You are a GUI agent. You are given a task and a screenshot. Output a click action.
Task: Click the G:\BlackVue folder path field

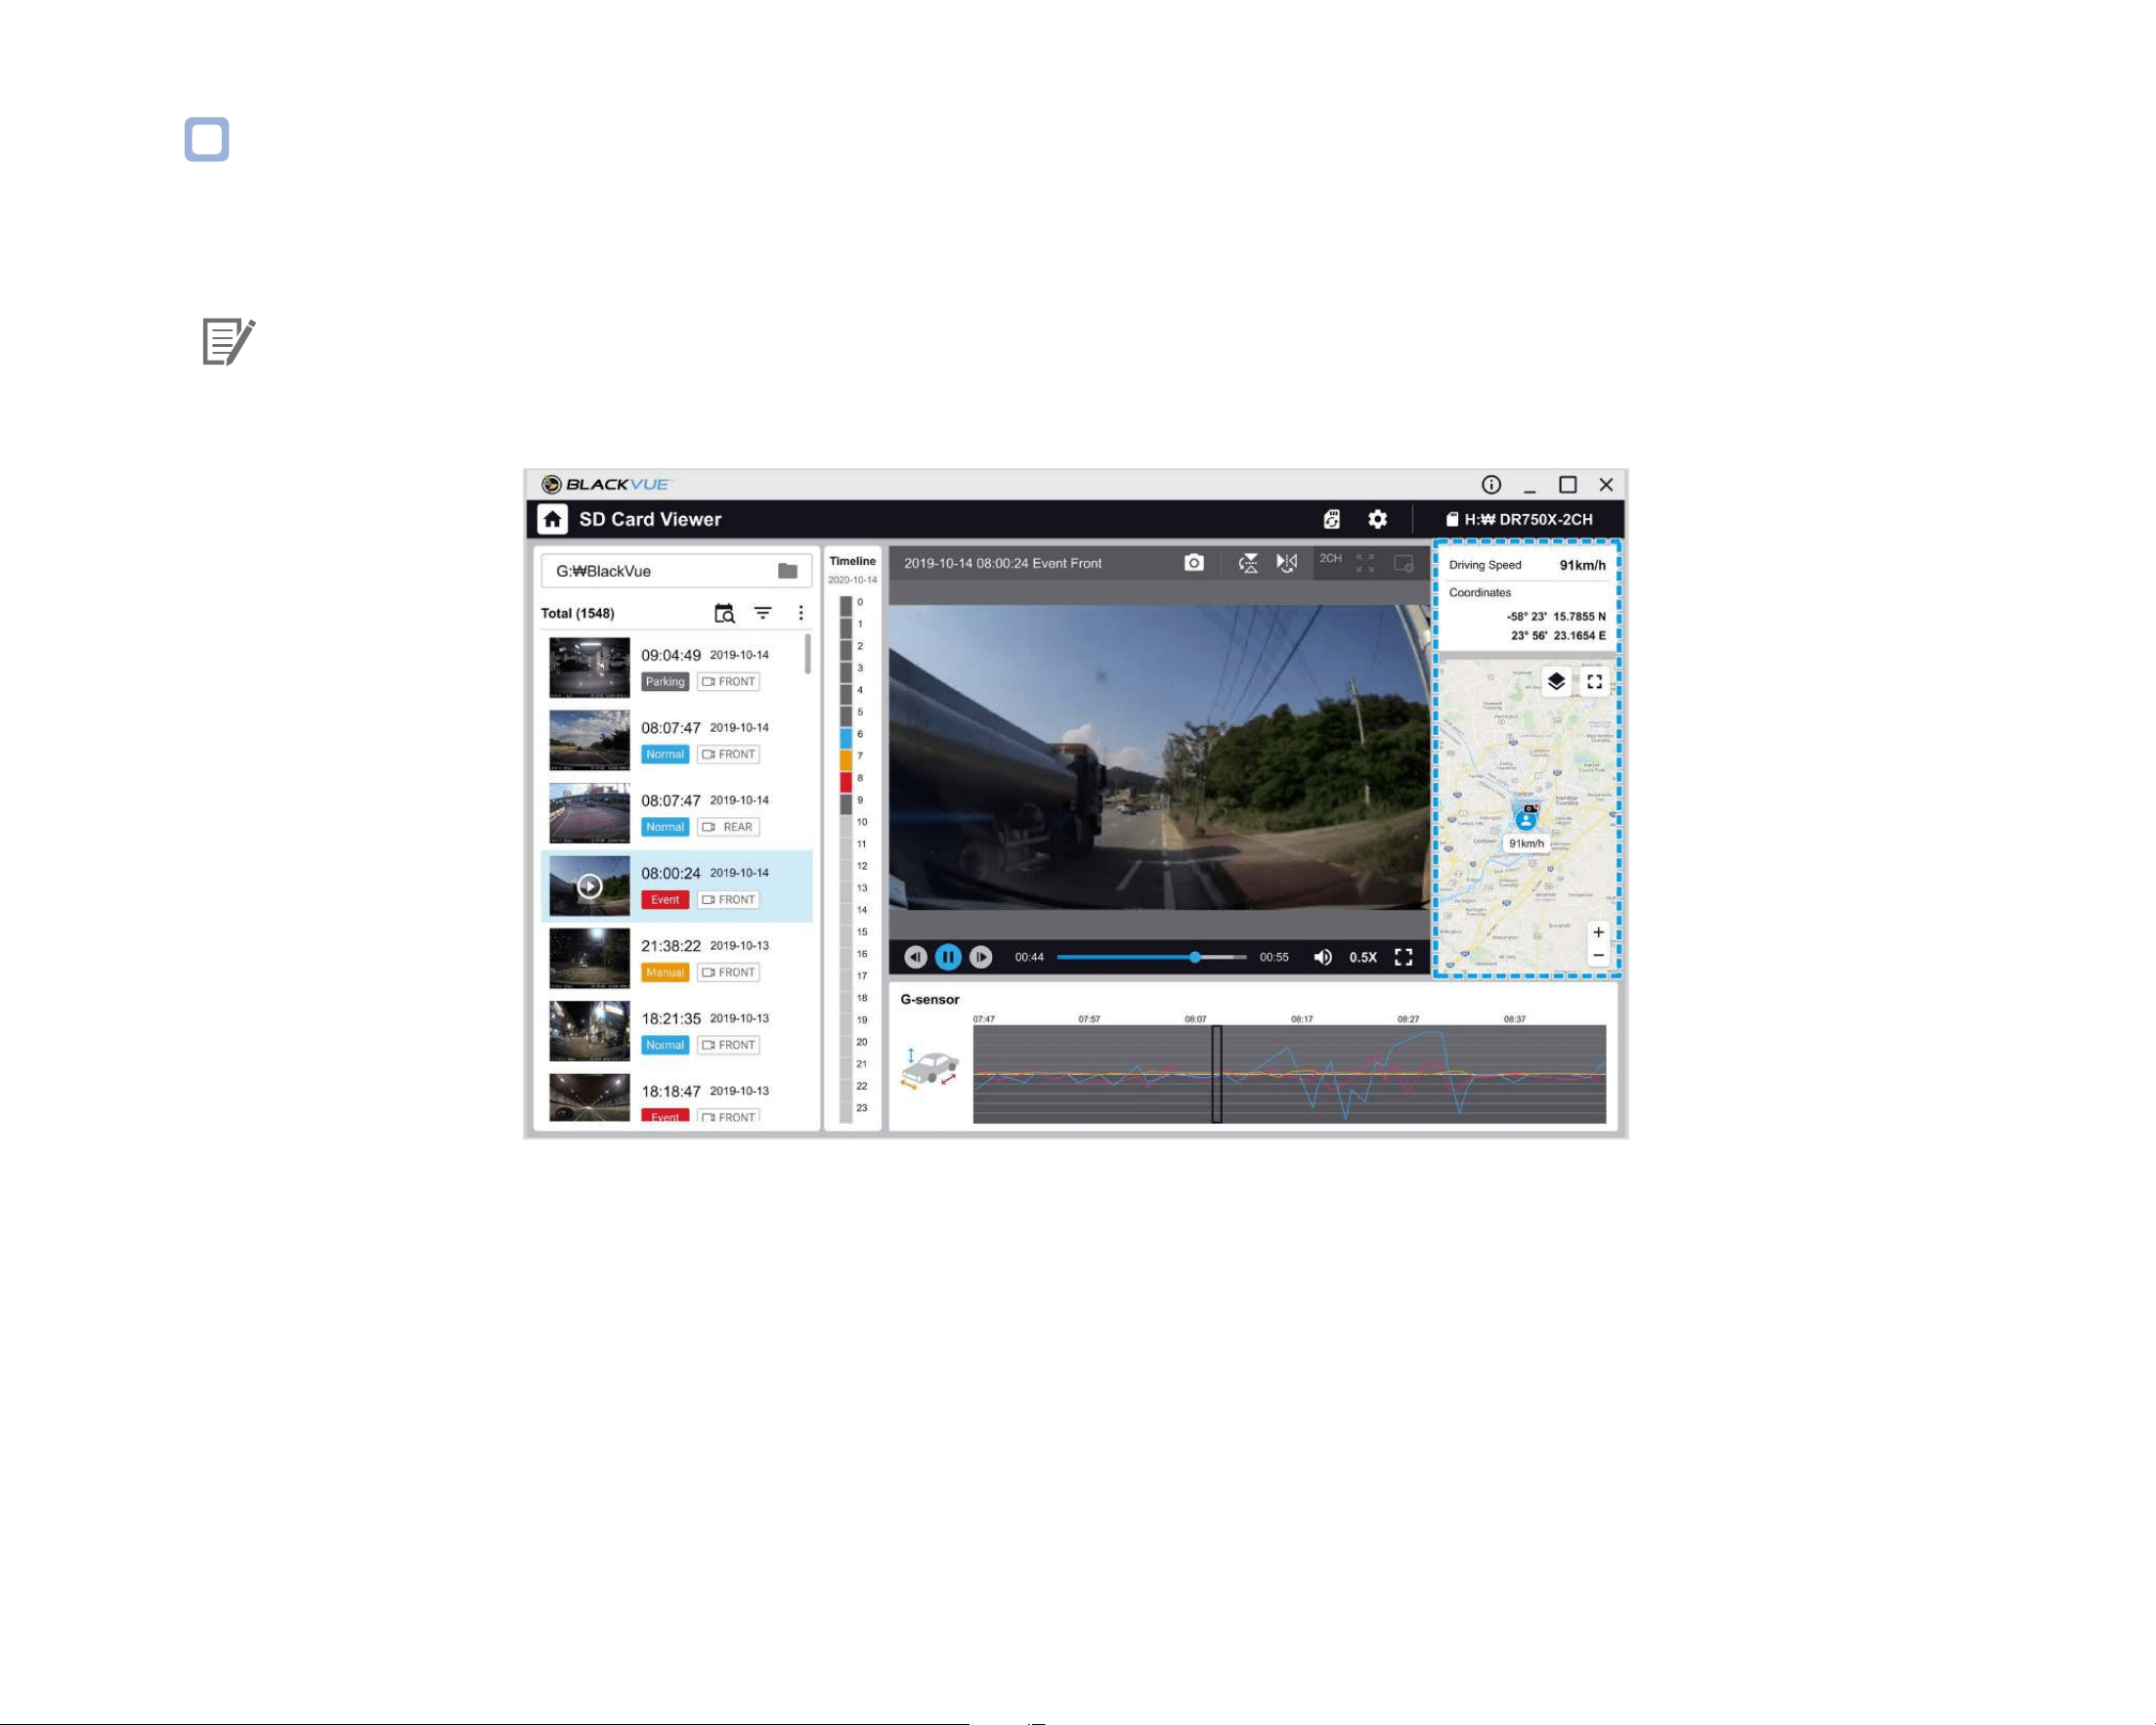coord(676,571)
